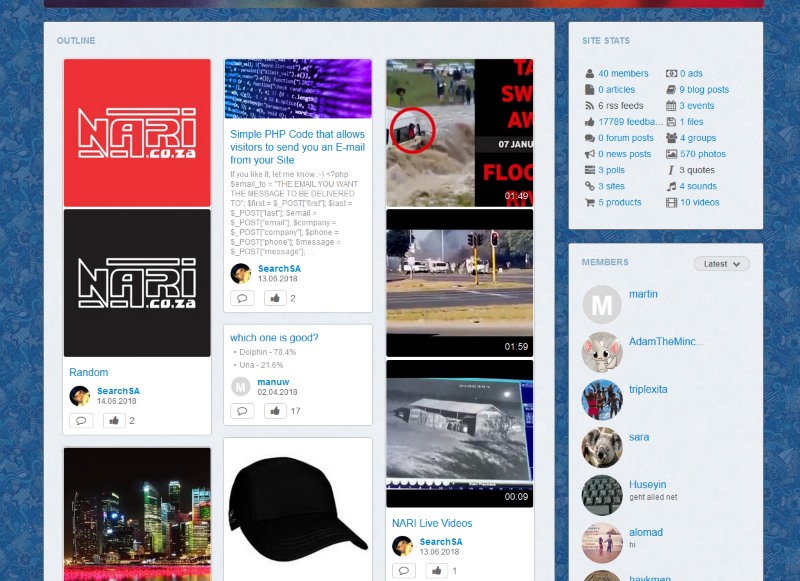Click comment icon under NARI Live Videos
Viewport: 800px width, 581px height.
click(403, 570)
